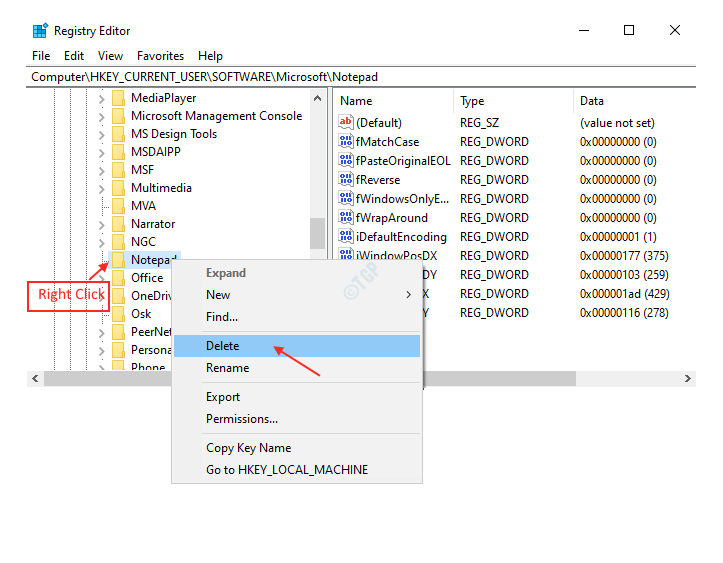Expand the MediaPlayer key
The height and width of the screenshot is (563, 723).
click(101, 99)
